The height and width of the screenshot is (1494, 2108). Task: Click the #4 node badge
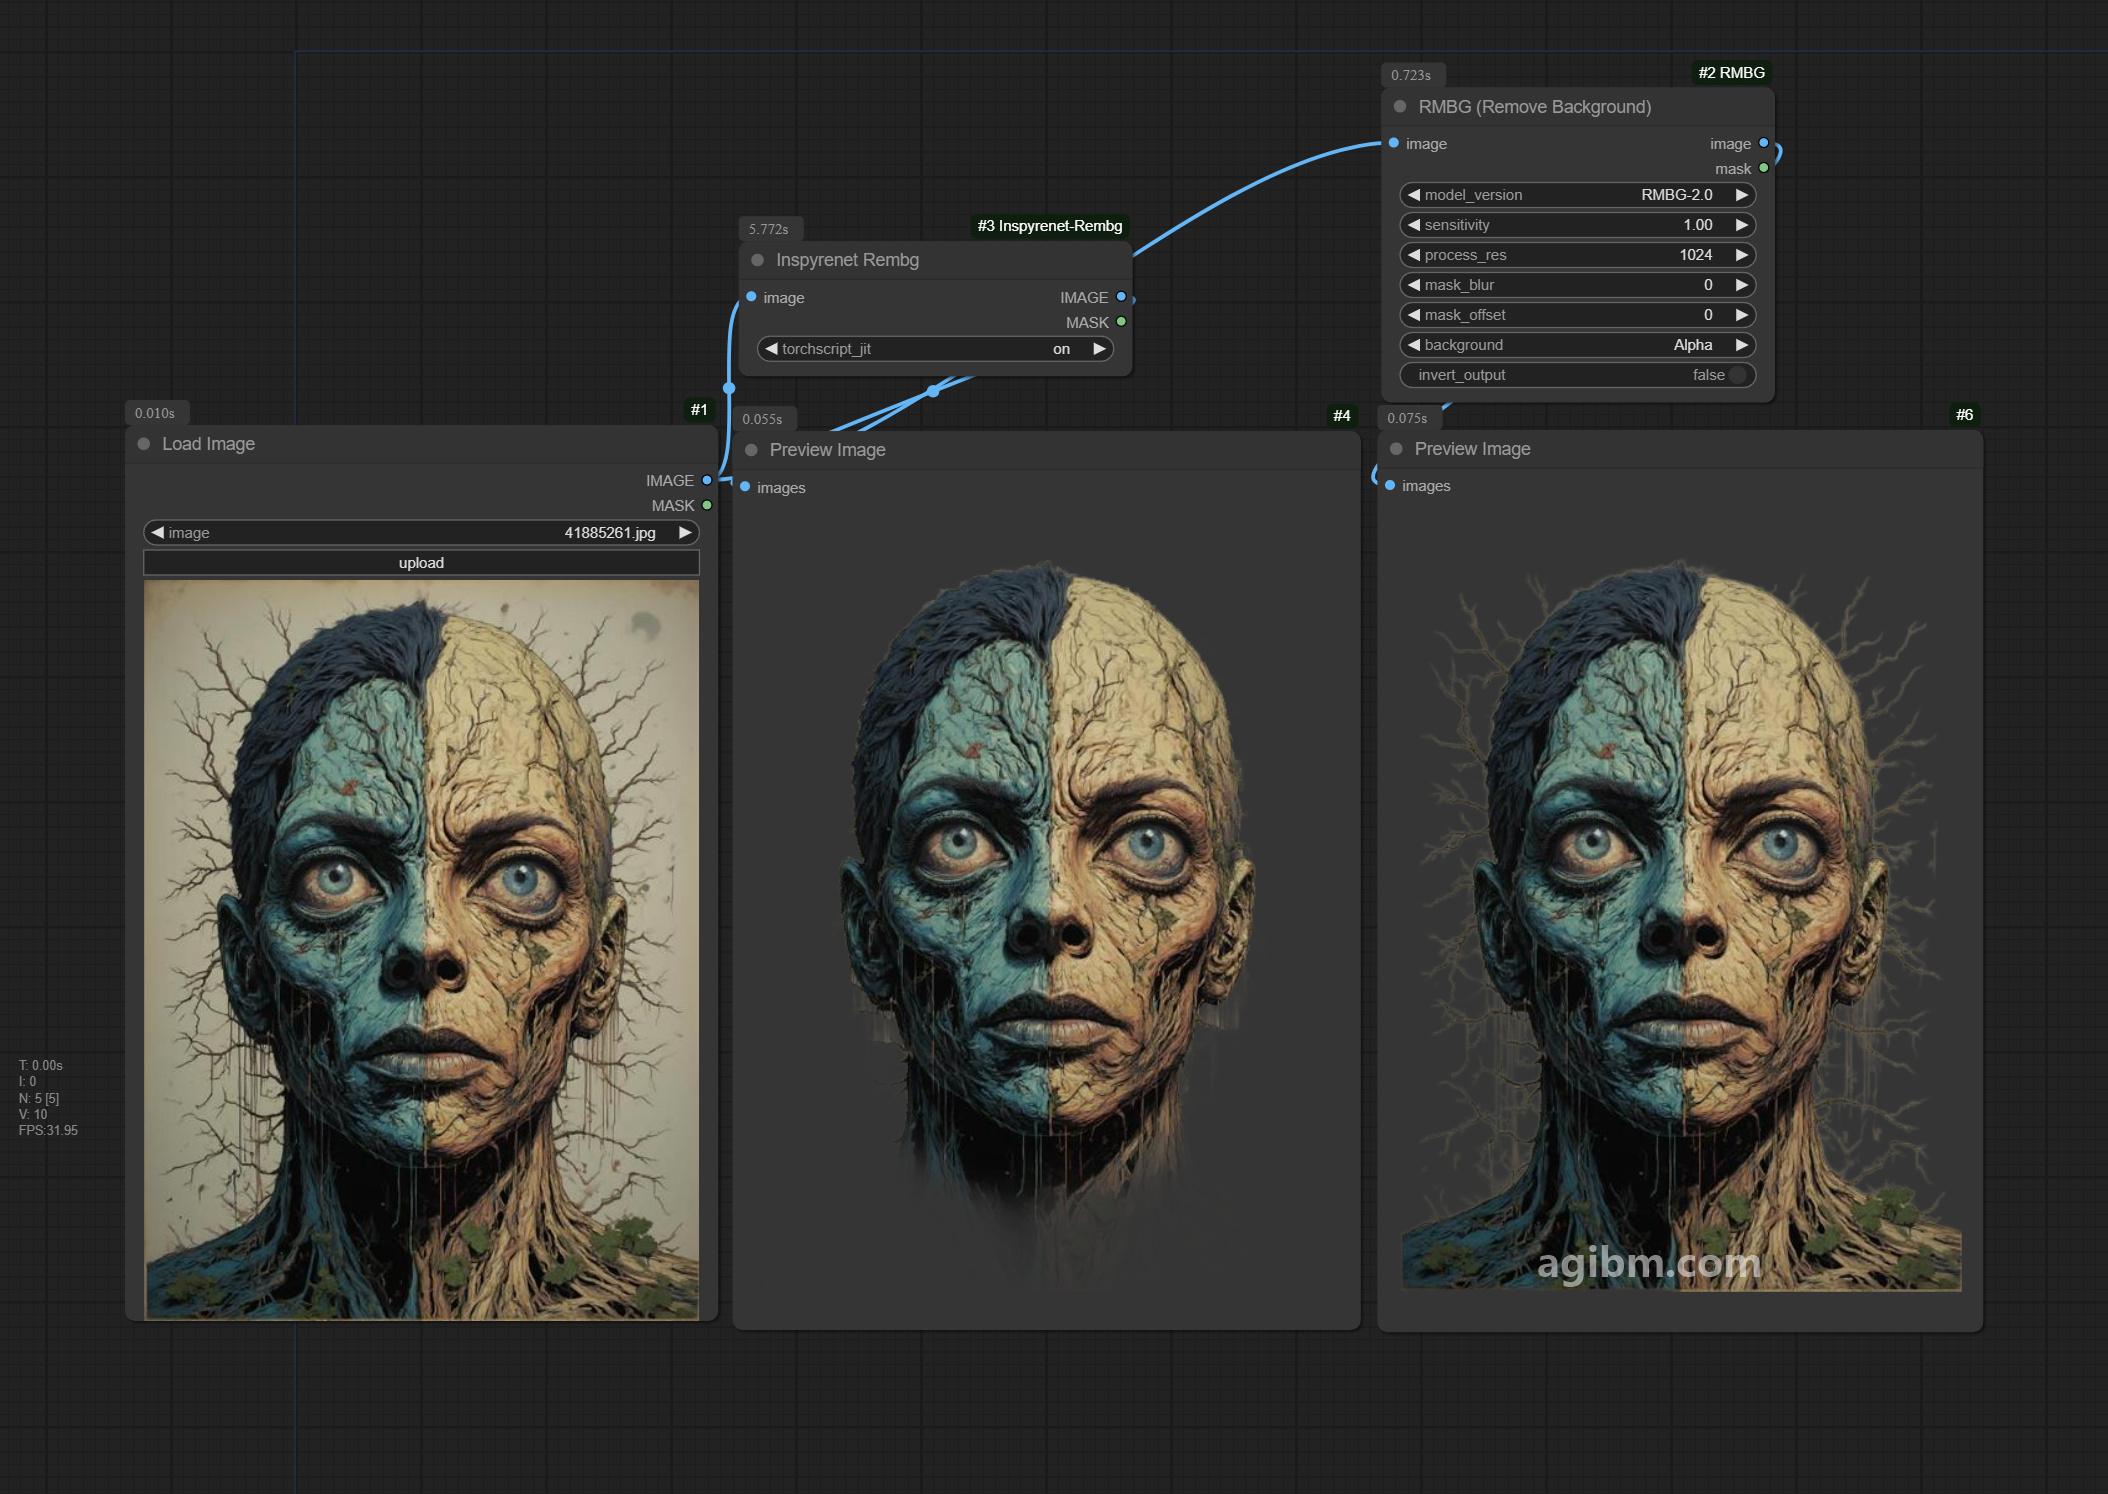(1342, 416)
